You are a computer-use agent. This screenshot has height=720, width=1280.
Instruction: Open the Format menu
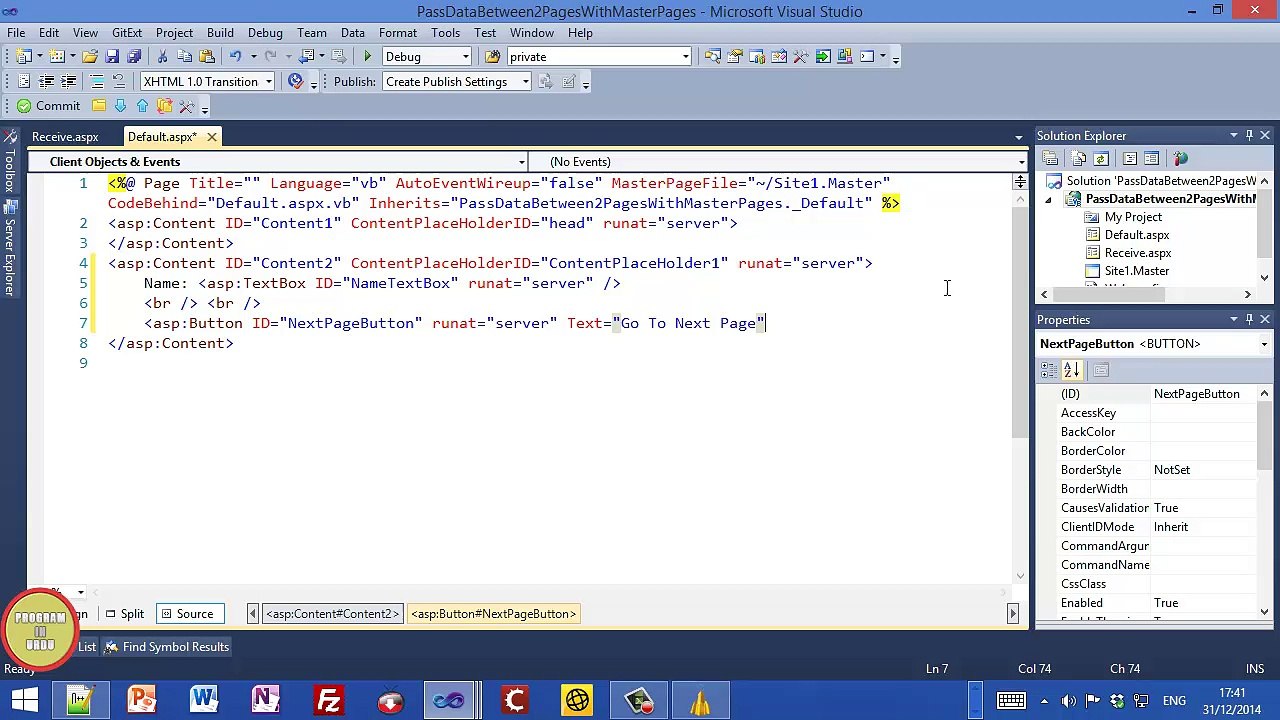pos(398,33)
